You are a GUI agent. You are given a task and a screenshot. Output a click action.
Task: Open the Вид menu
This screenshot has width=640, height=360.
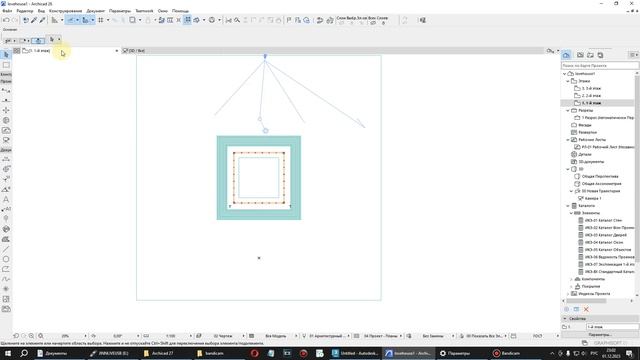click(x=41, y=11)
